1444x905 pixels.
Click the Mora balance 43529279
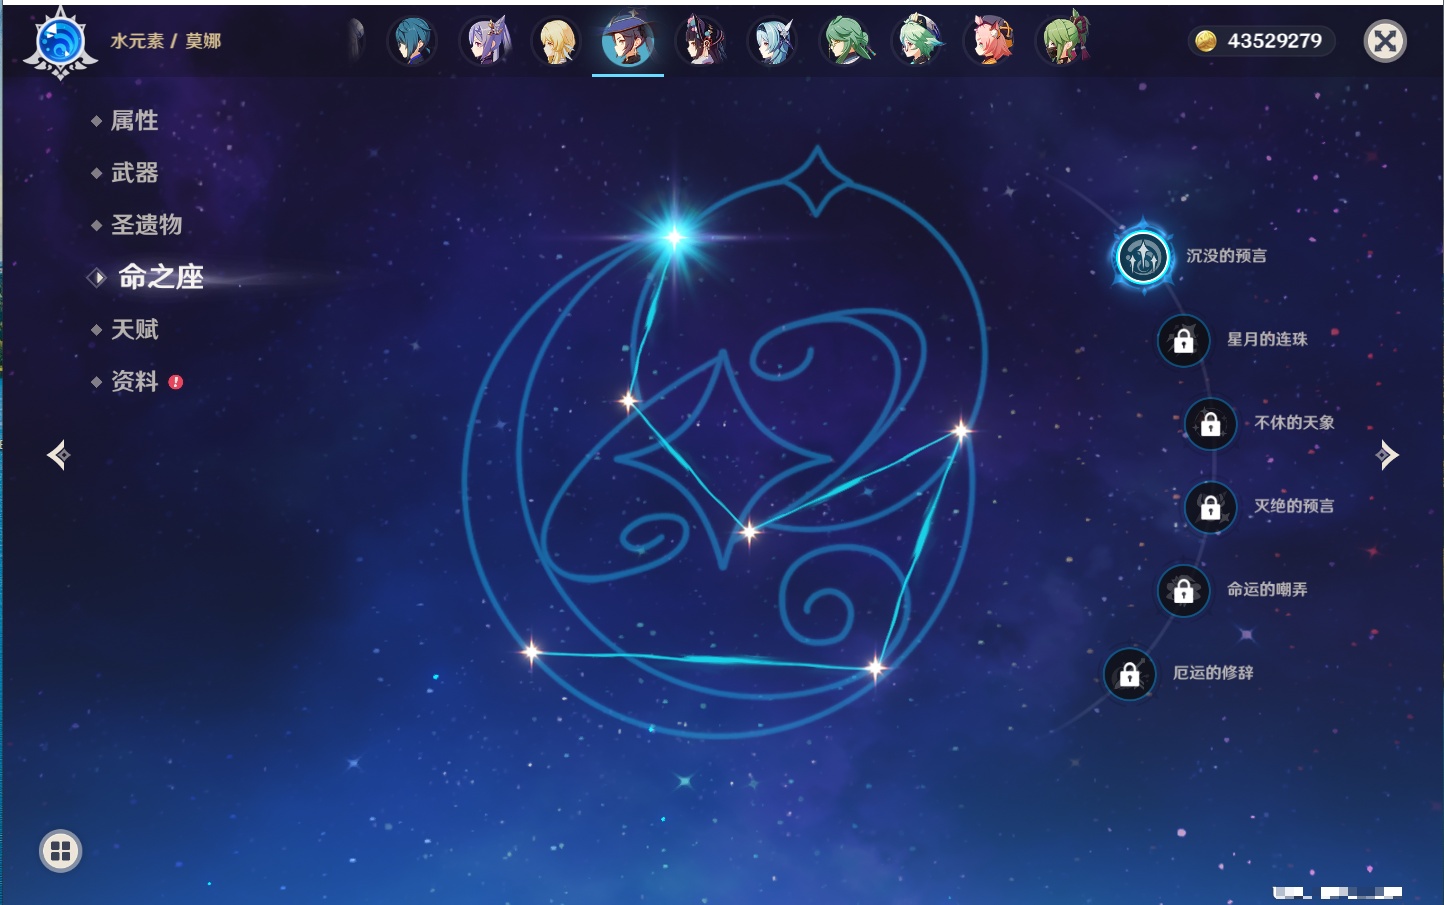(x=1261, y=41)
